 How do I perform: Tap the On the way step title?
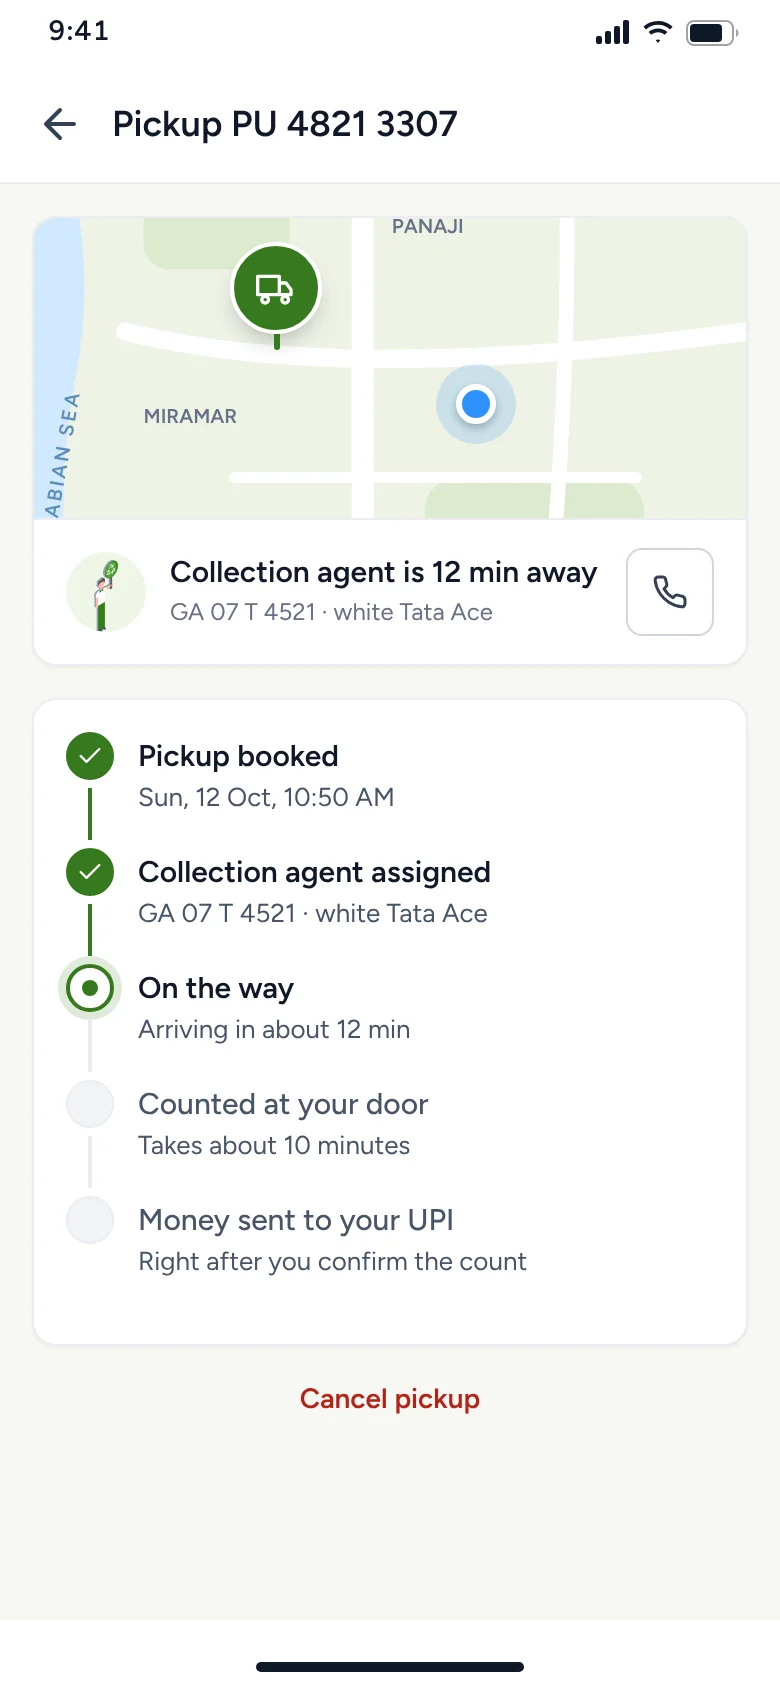click(216, 988)
